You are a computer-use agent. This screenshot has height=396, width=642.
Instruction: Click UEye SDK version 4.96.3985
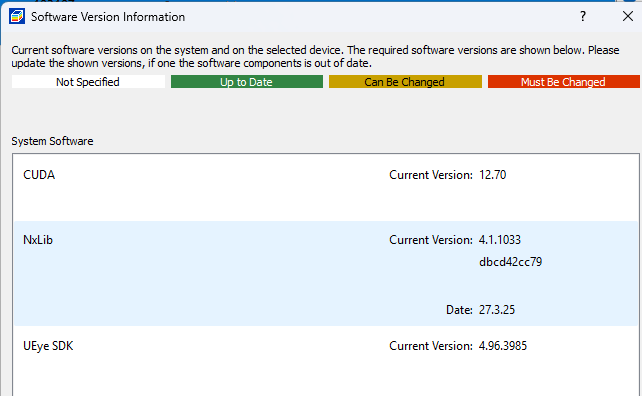click(x=503, y=346)
